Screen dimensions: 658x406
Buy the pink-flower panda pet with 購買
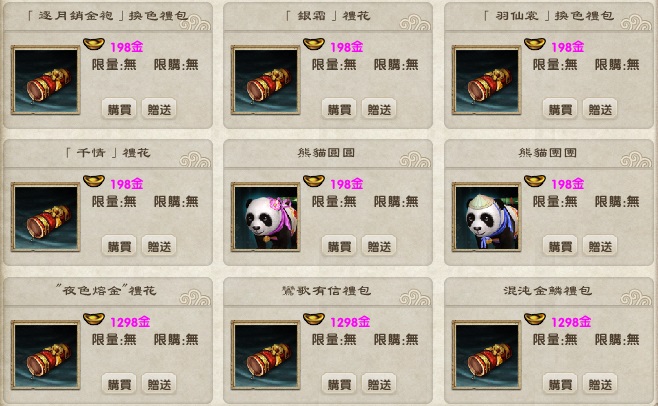point(339,246)
